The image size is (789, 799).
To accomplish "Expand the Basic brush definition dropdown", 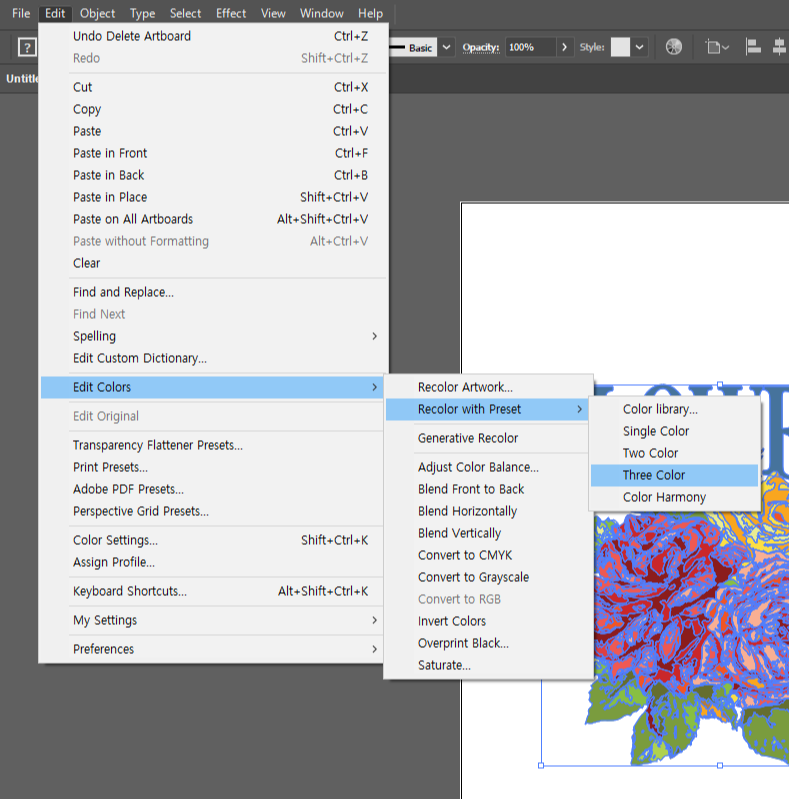I will point(446,47).
